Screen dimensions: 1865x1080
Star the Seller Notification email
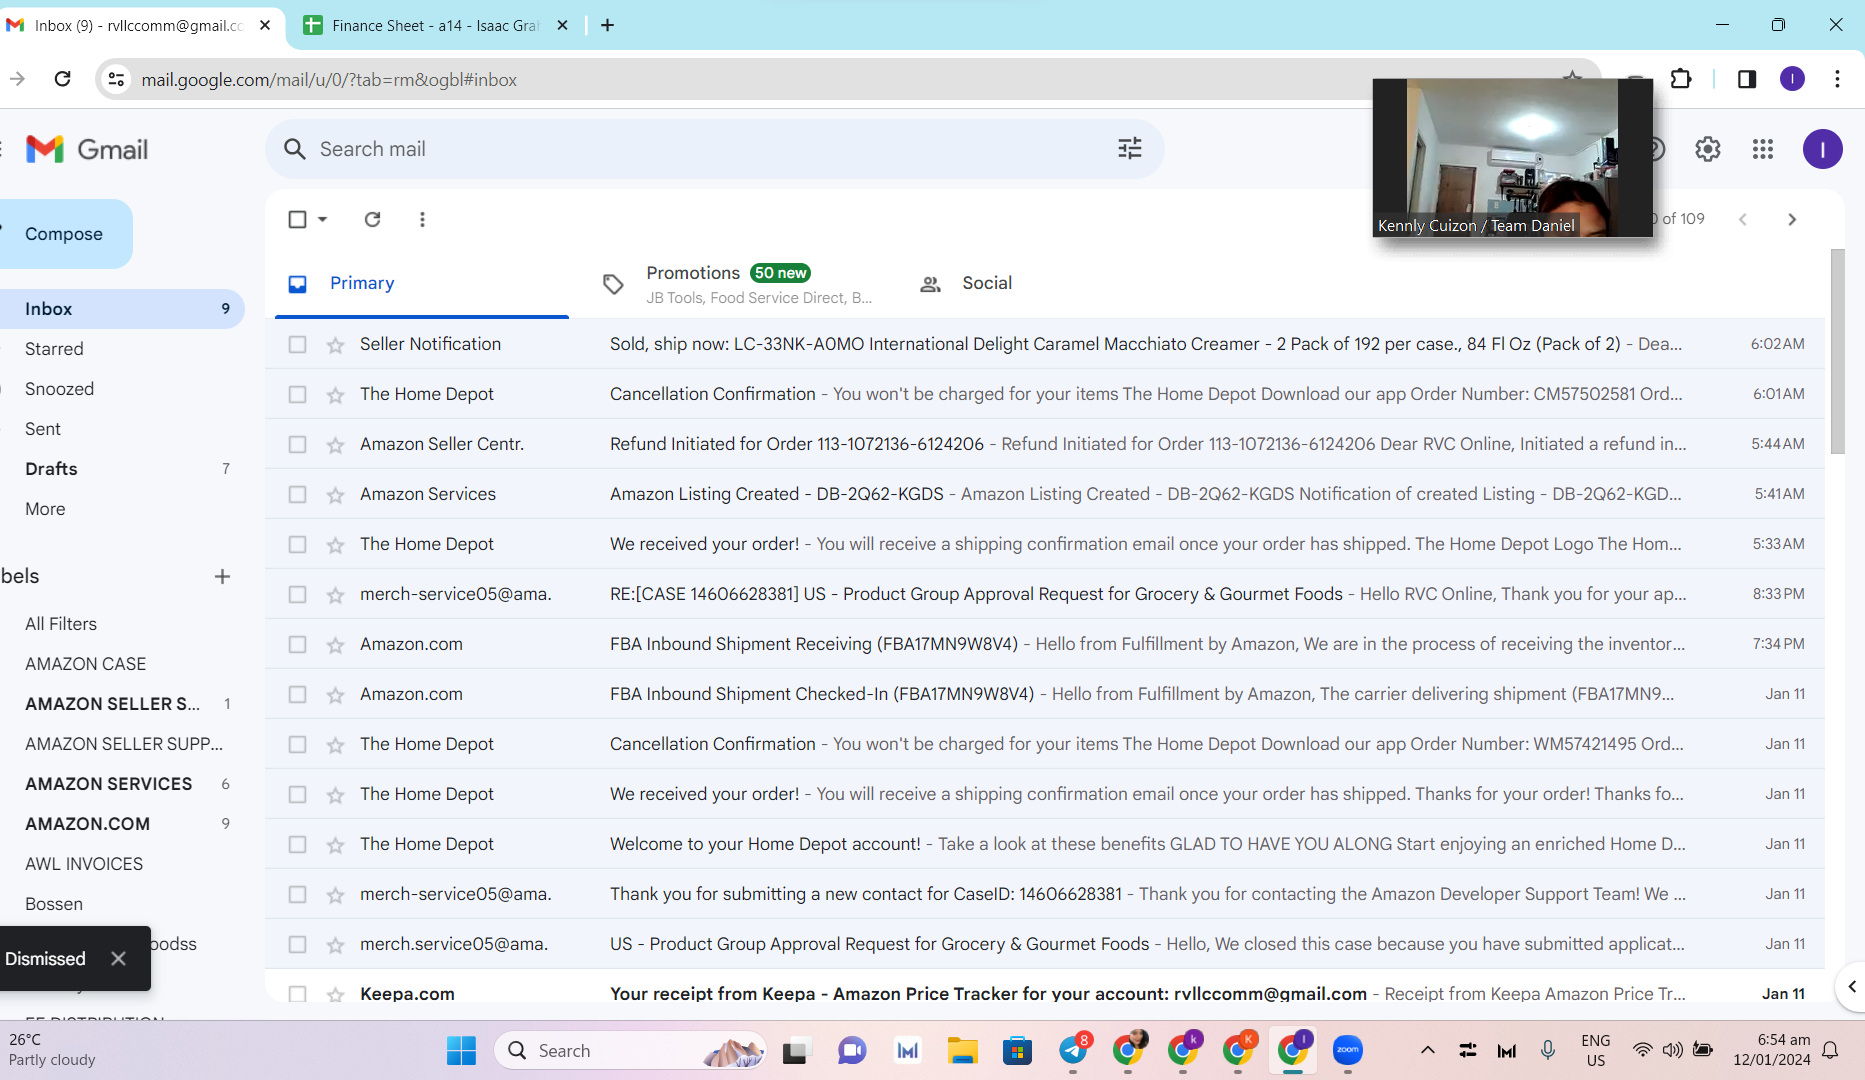pos(335,344)
